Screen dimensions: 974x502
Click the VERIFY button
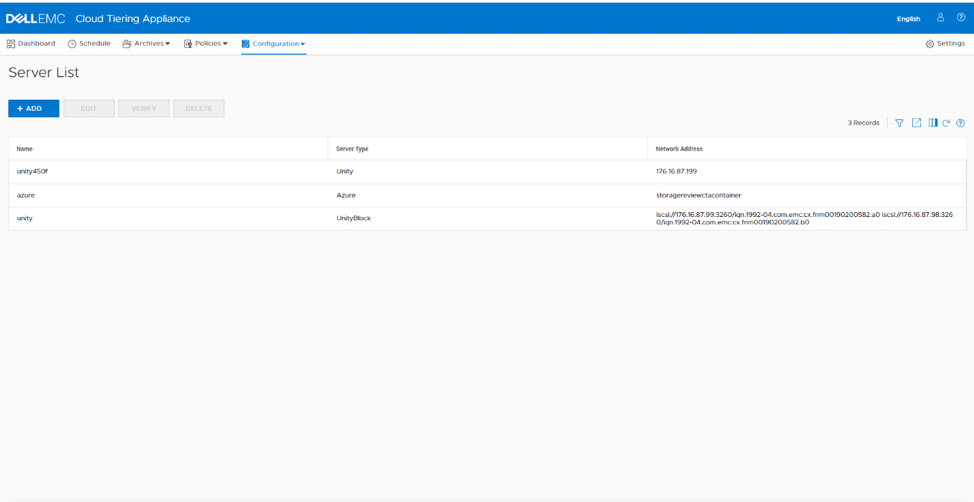point(143,108)
